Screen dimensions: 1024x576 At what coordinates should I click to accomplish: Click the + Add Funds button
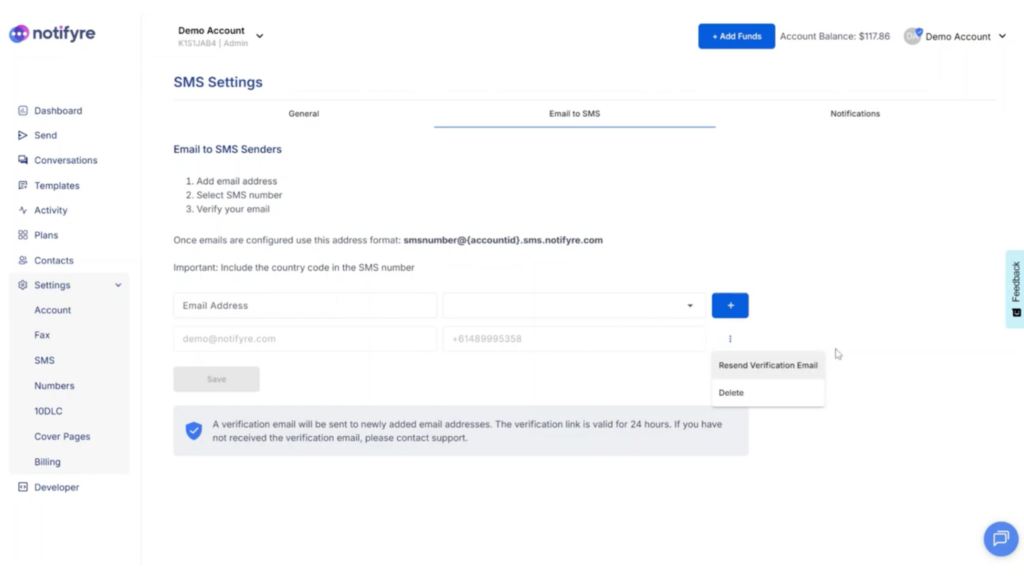point(736,36)
